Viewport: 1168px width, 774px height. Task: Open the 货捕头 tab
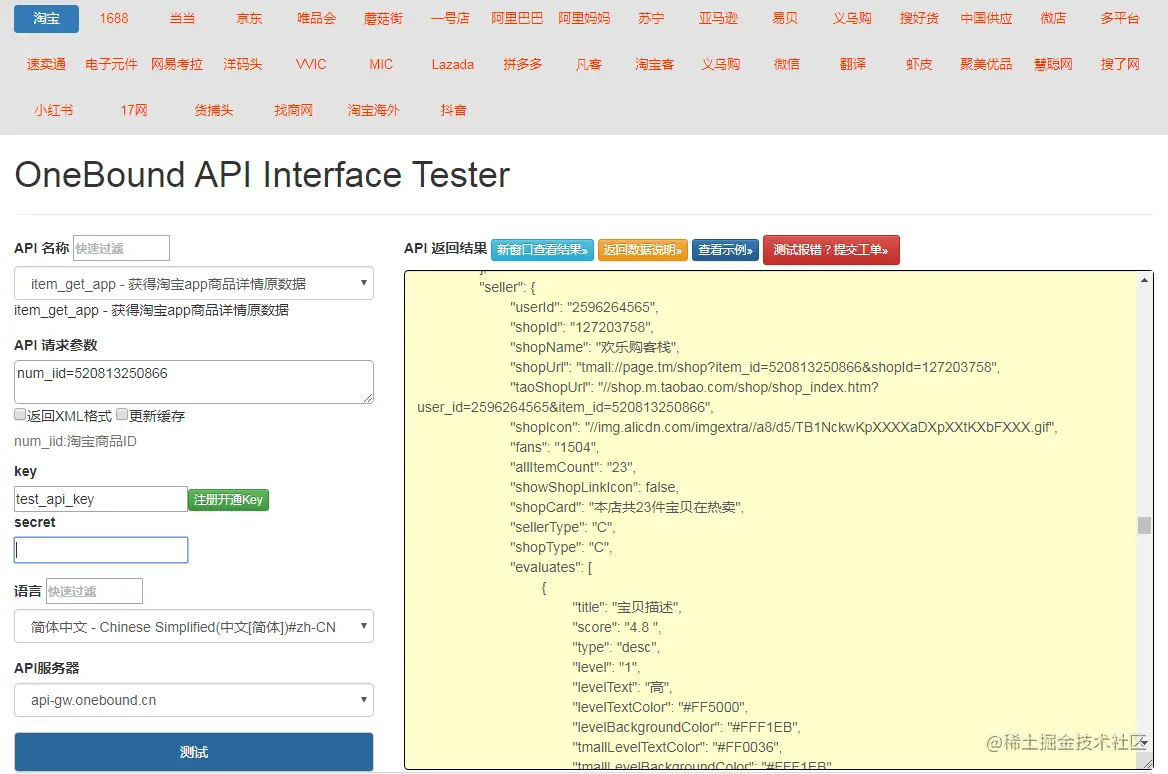pyautogui.click(x=214, y=110)
